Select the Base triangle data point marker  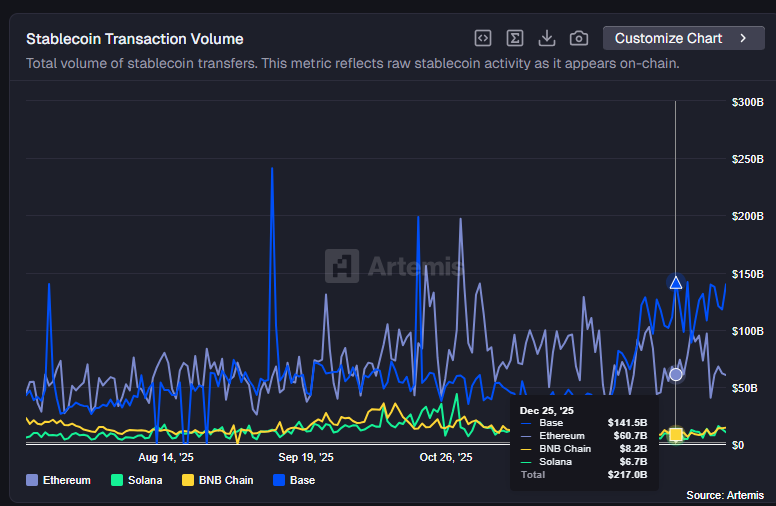coord(676,283)
